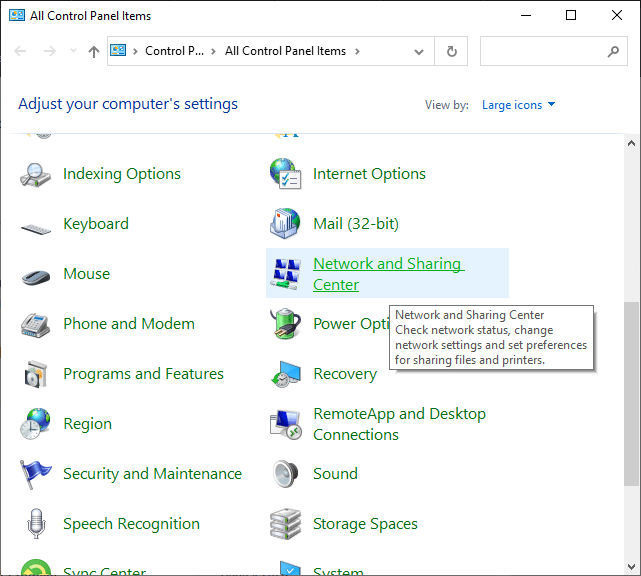Click the Phone and Modem icon
Viewport: 641px width, 576px height.
pyautogui.click(x=36, y=324)
